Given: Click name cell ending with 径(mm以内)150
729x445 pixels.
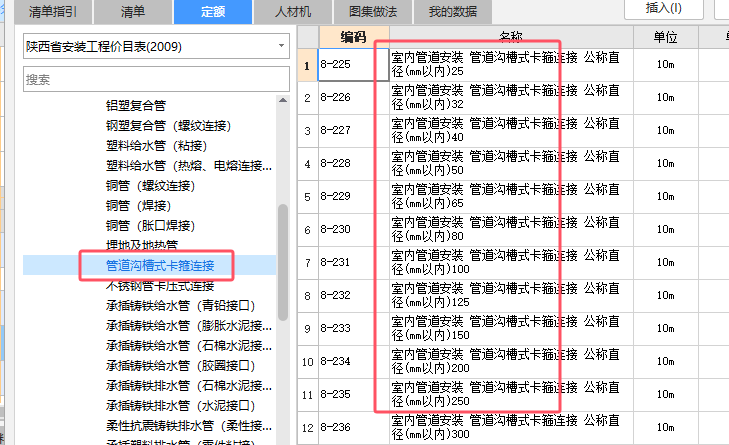Looking at the screenshot, I should (511, 329).
